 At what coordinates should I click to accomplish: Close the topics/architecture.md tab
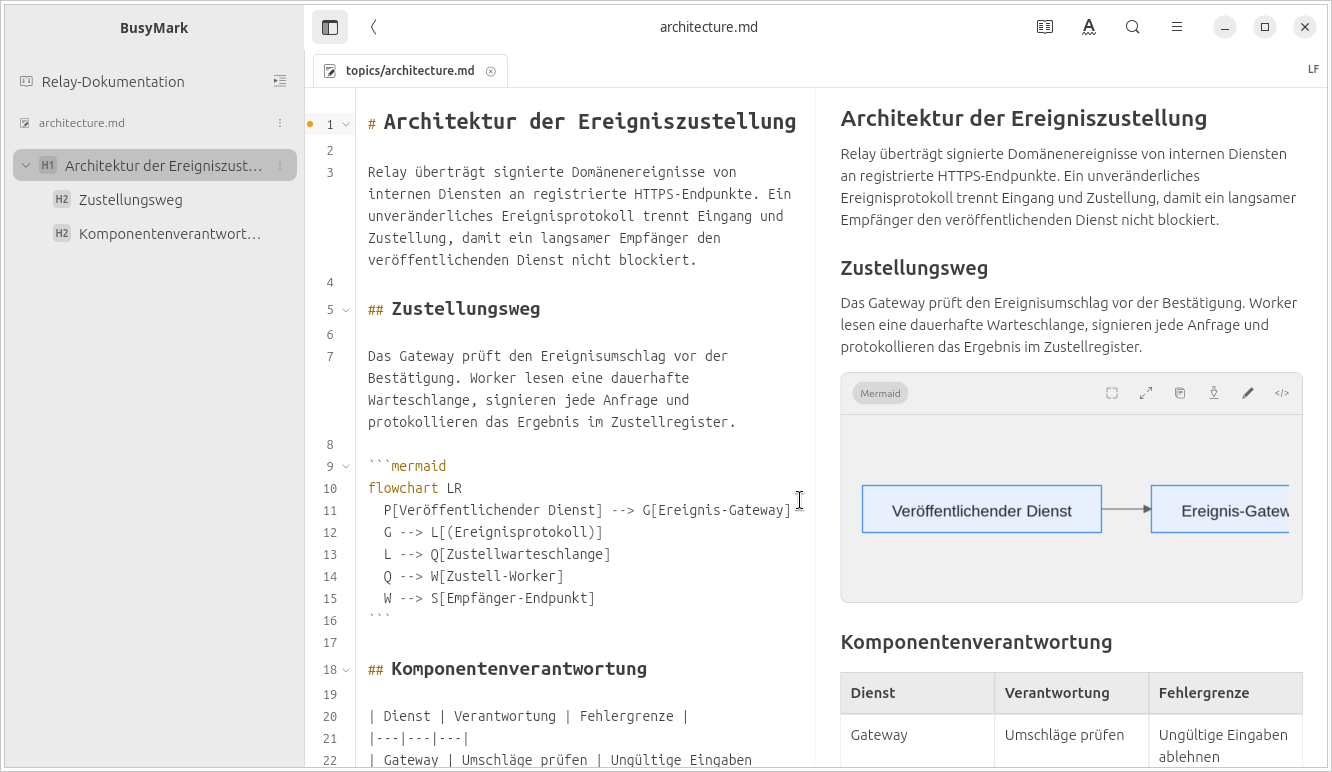pyautogui.click(x=491, y=71)
